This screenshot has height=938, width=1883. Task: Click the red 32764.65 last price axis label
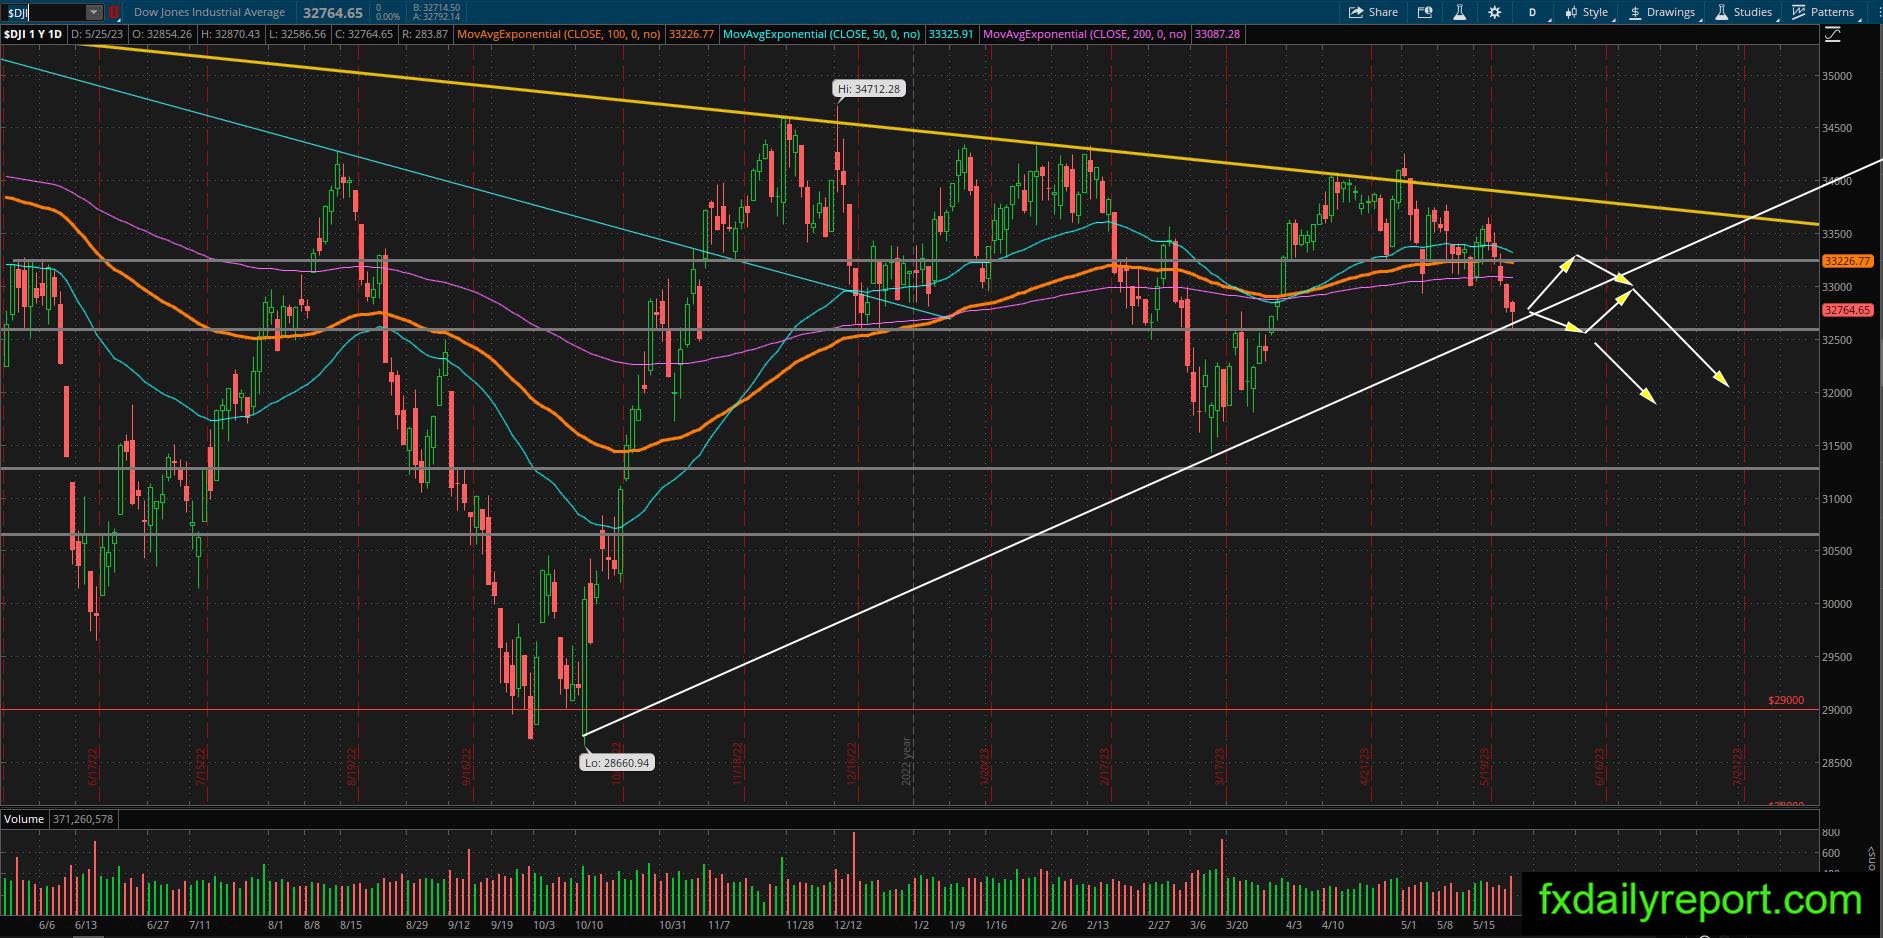[1847, 310]
